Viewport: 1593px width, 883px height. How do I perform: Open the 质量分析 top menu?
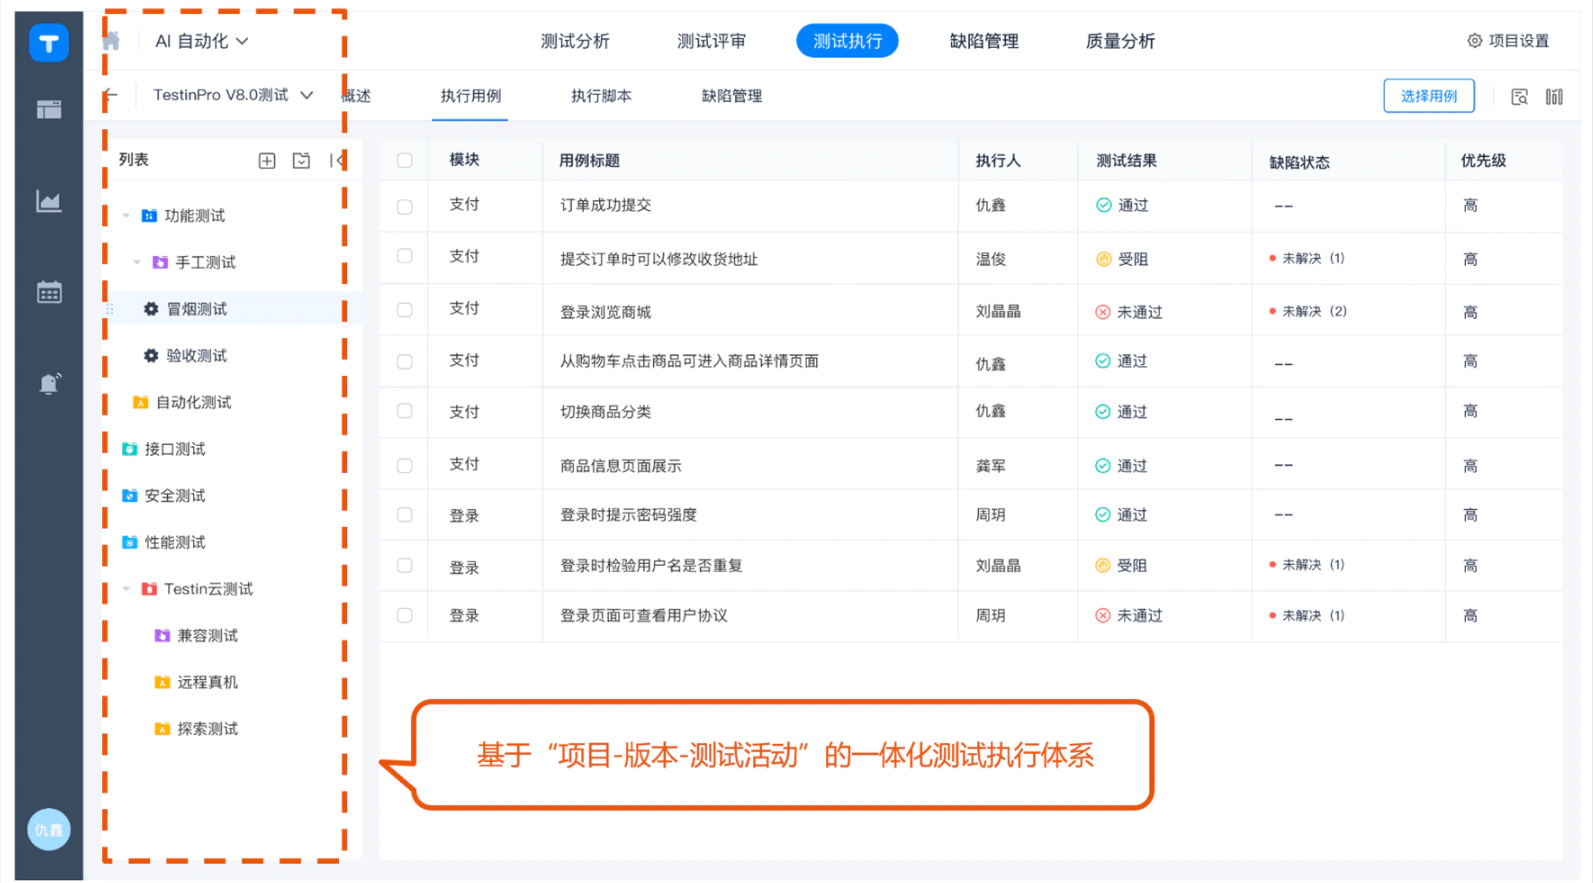[x=1120, y=41]
